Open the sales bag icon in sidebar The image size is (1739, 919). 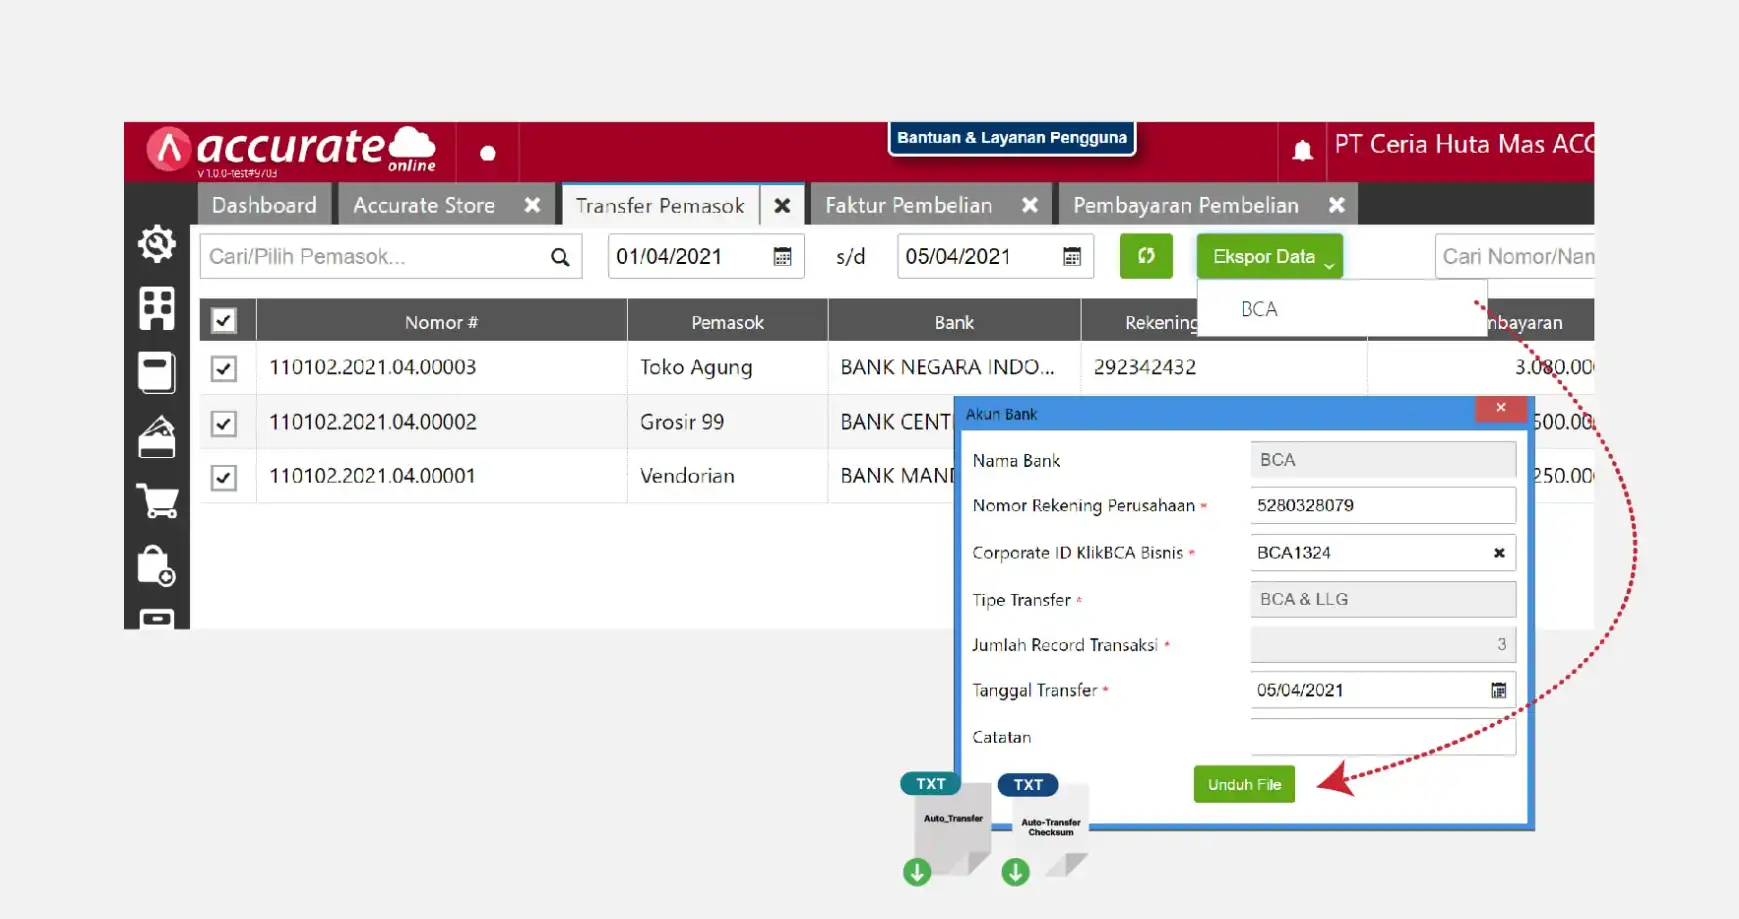(157, 565)
